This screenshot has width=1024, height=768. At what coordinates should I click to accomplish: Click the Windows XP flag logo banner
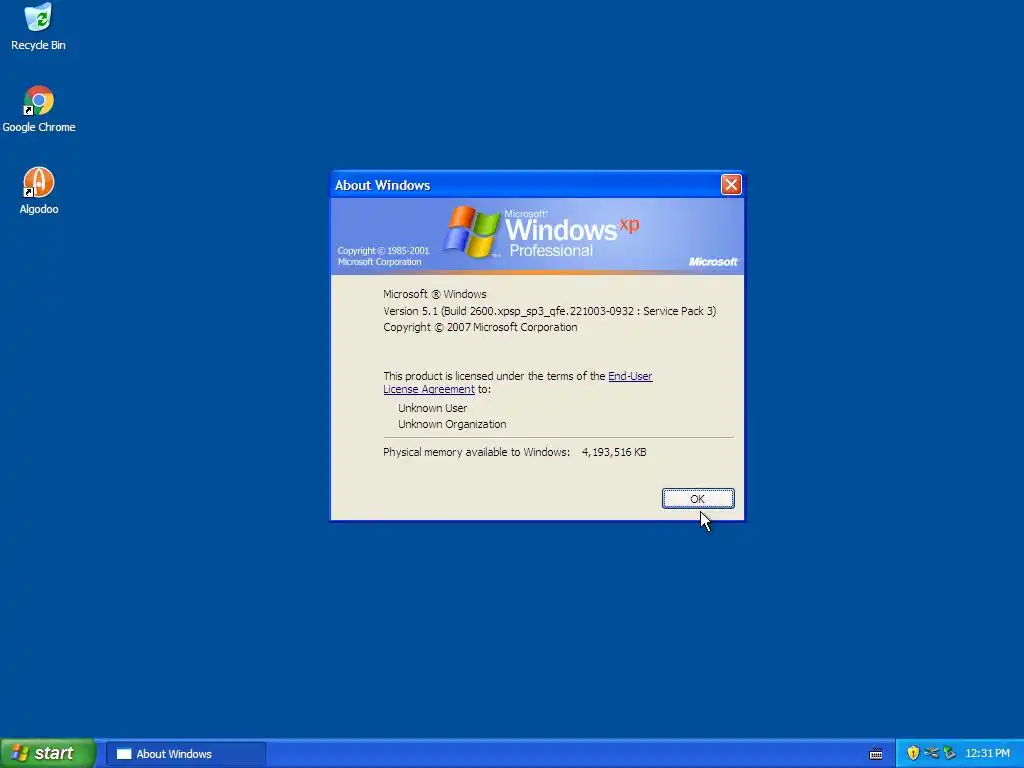point(537,235)
